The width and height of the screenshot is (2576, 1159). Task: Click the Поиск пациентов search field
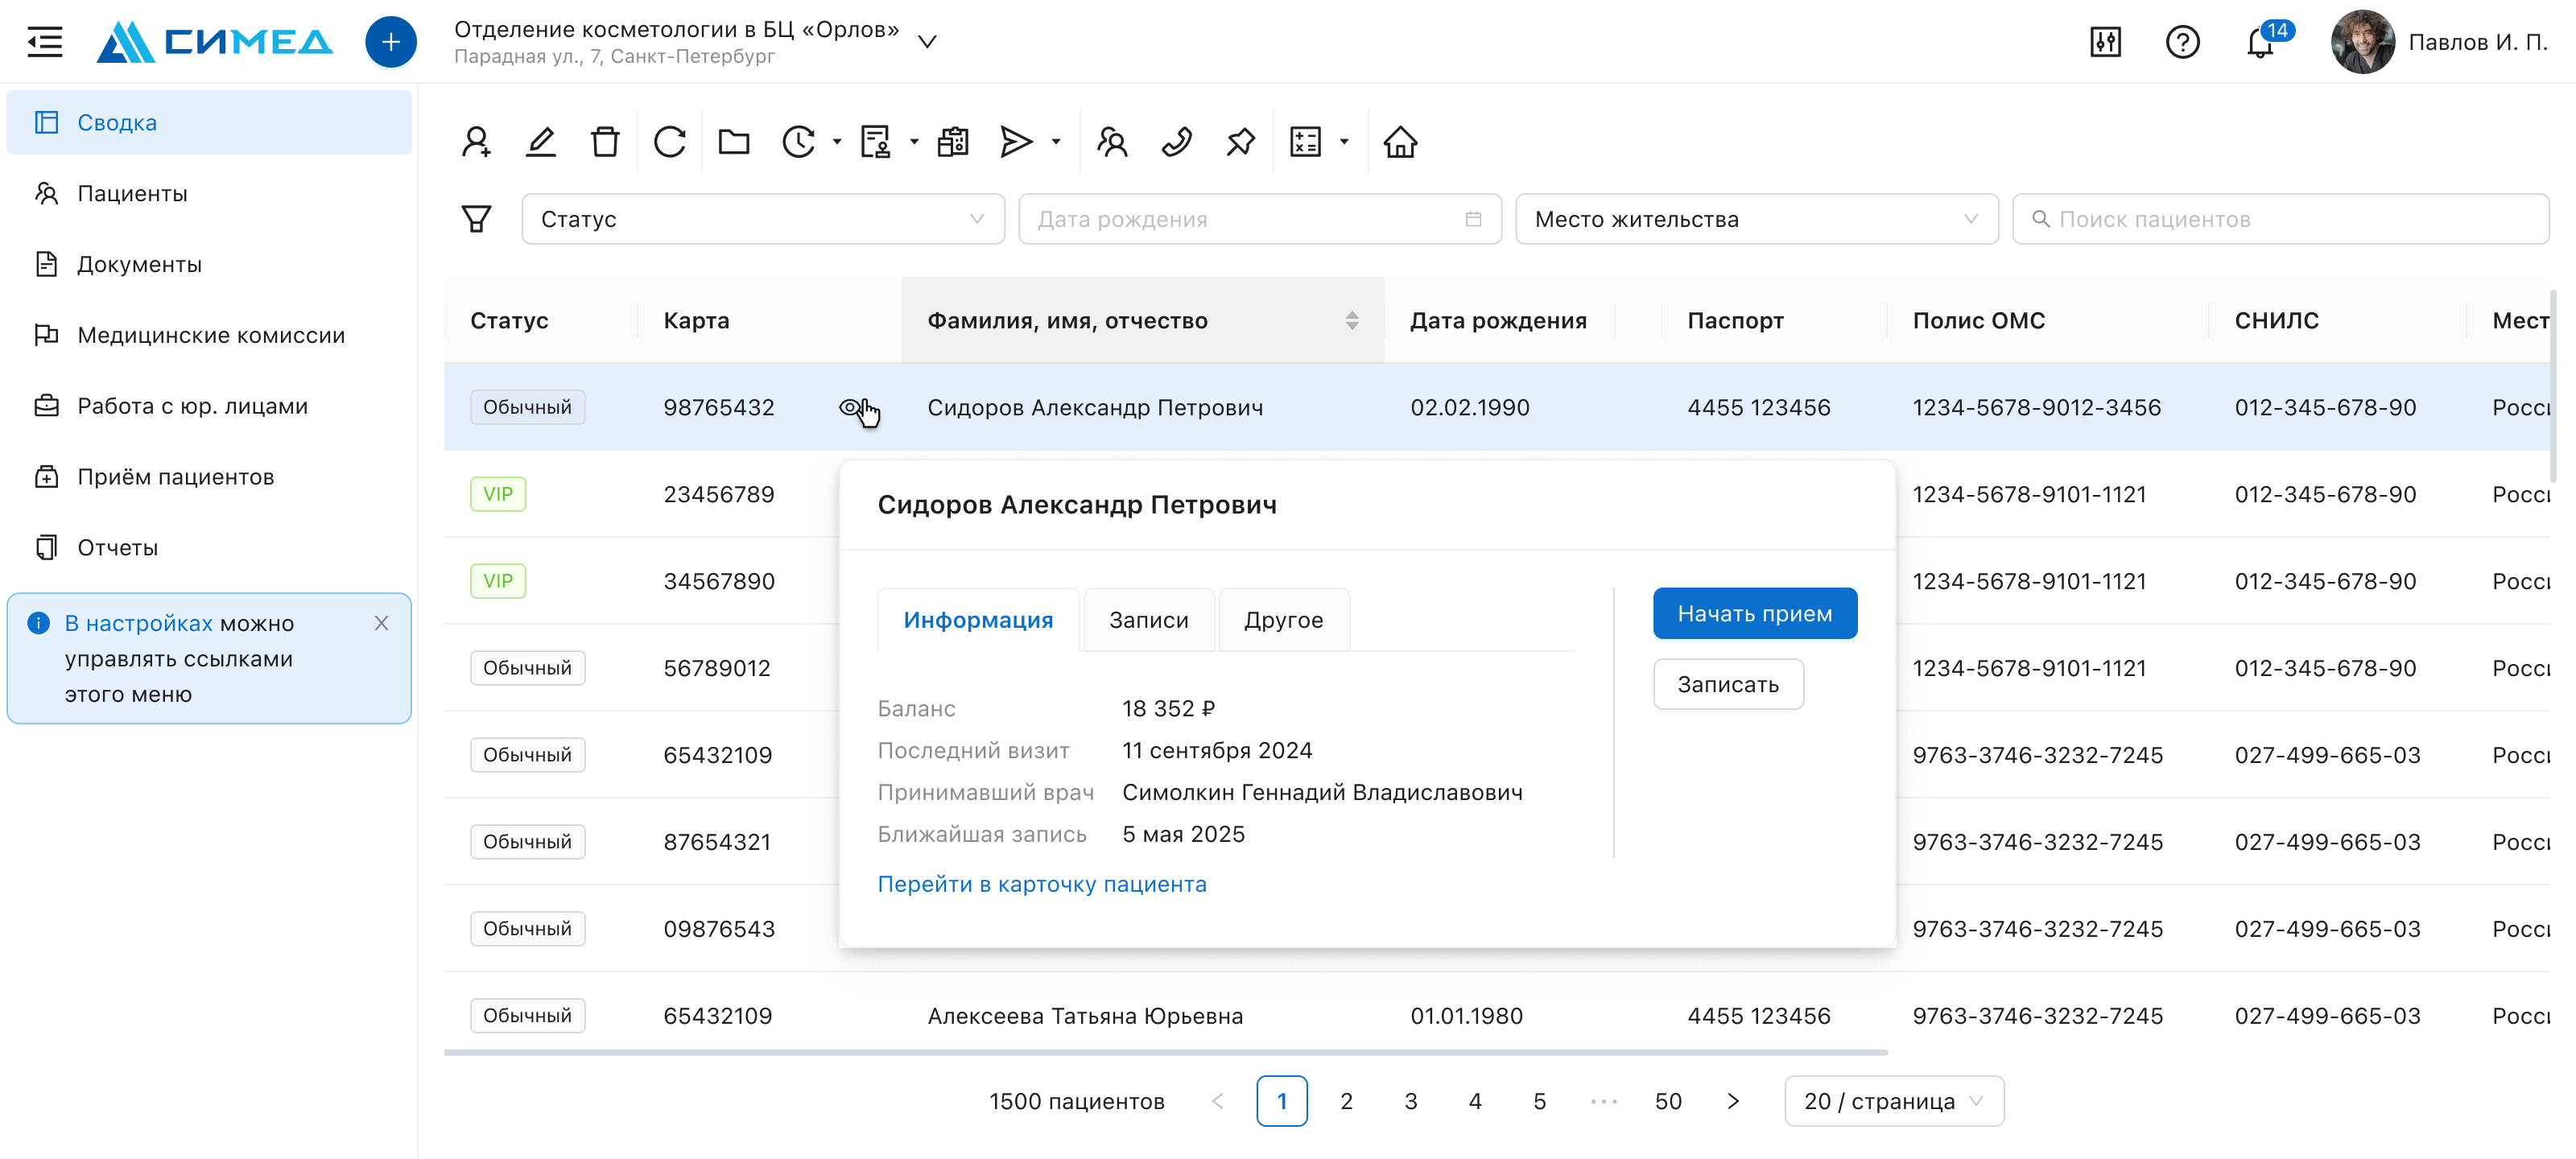click(x=2280, y=219)
